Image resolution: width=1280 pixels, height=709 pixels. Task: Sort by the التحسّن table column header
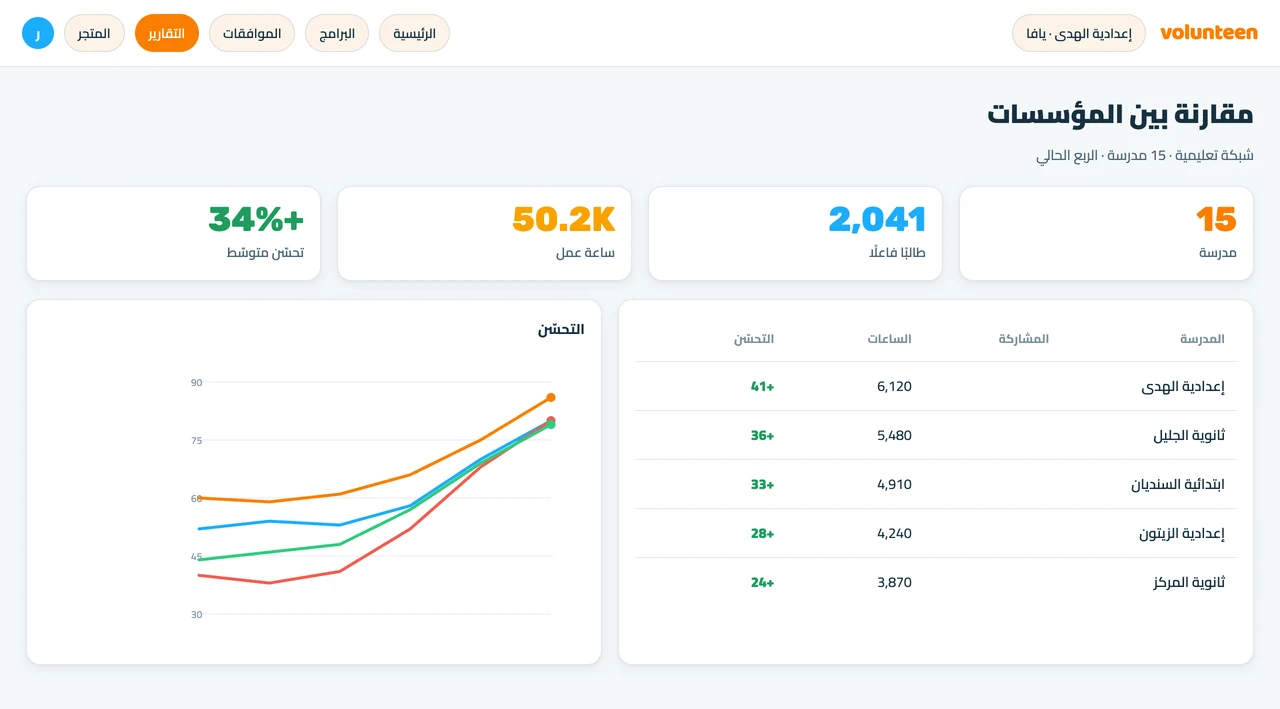754,339
